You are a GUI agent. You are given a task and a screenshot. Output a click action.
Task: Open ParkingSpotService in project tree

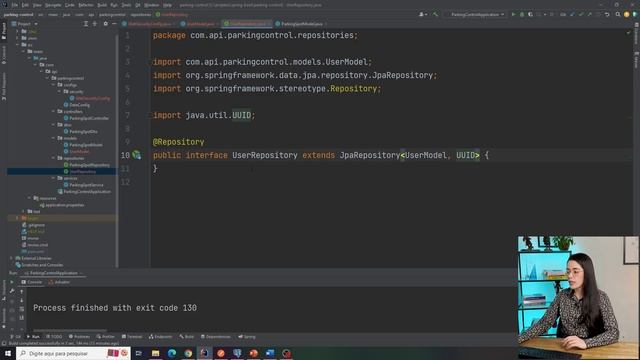coord(86,185)
